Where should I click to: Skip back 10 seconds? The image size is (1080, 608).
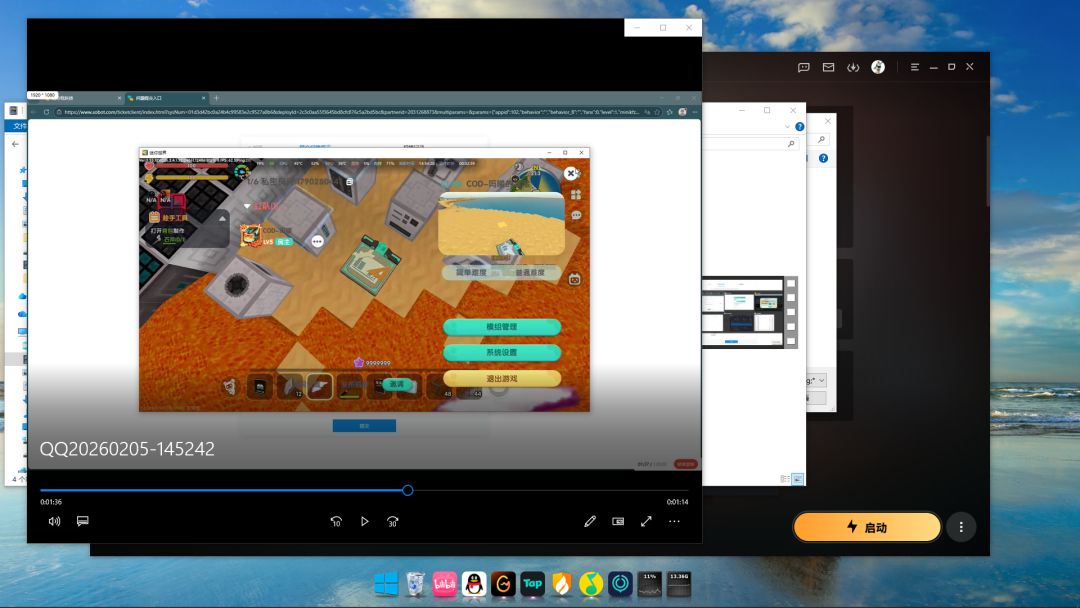[x=336, y=521]
